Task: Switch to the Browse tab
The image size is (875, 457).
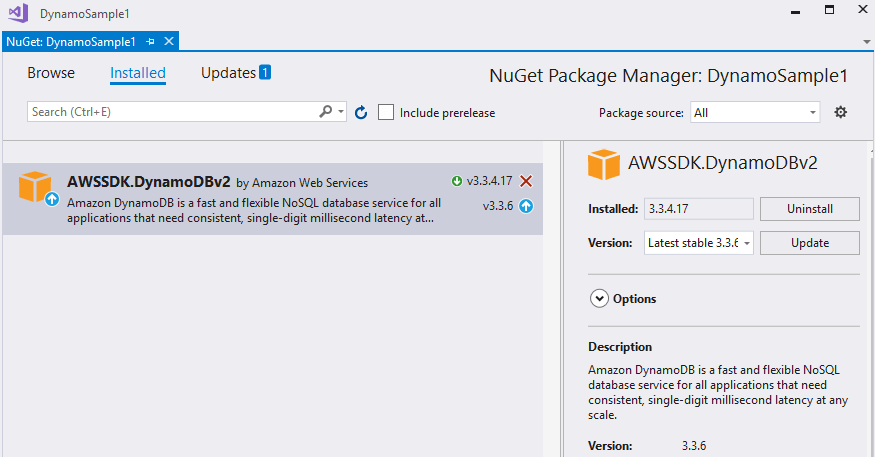Action: pos(51,73)
